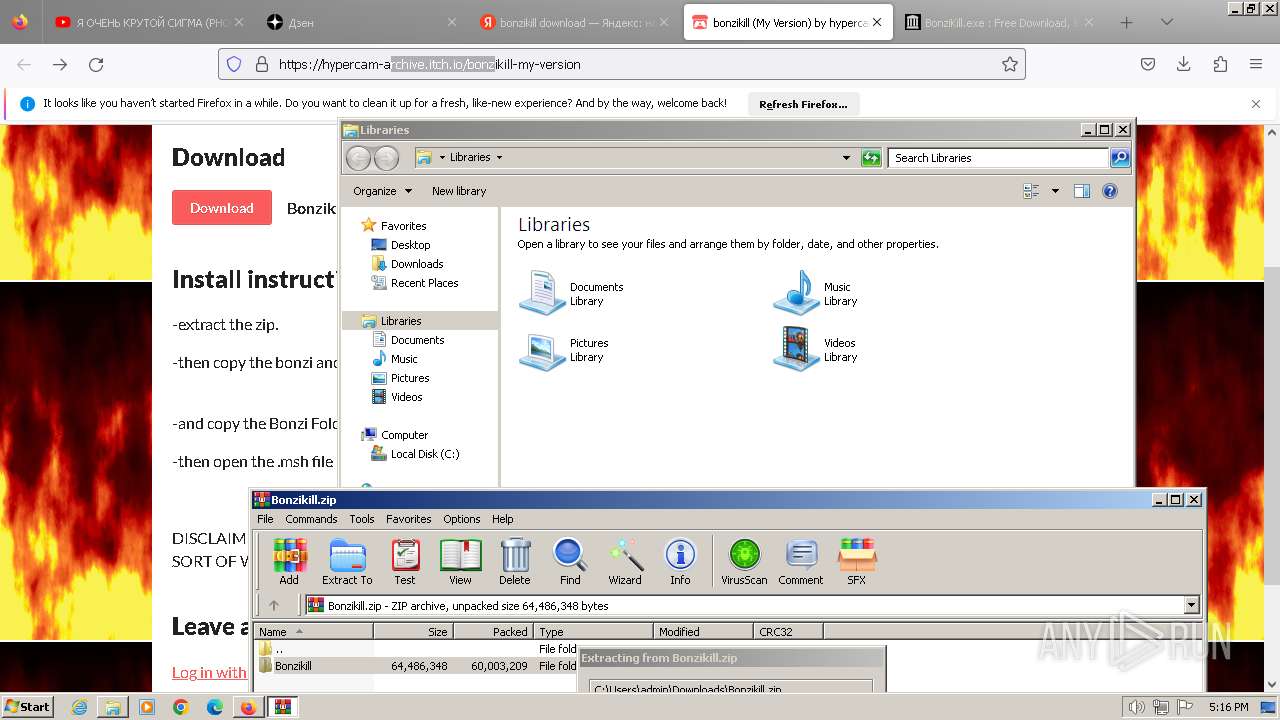Click the change view icon in Explorer
Image resolution: width=1280 pixels, height=720 pixels.
pyautogui.click(x=1031, y=191)
